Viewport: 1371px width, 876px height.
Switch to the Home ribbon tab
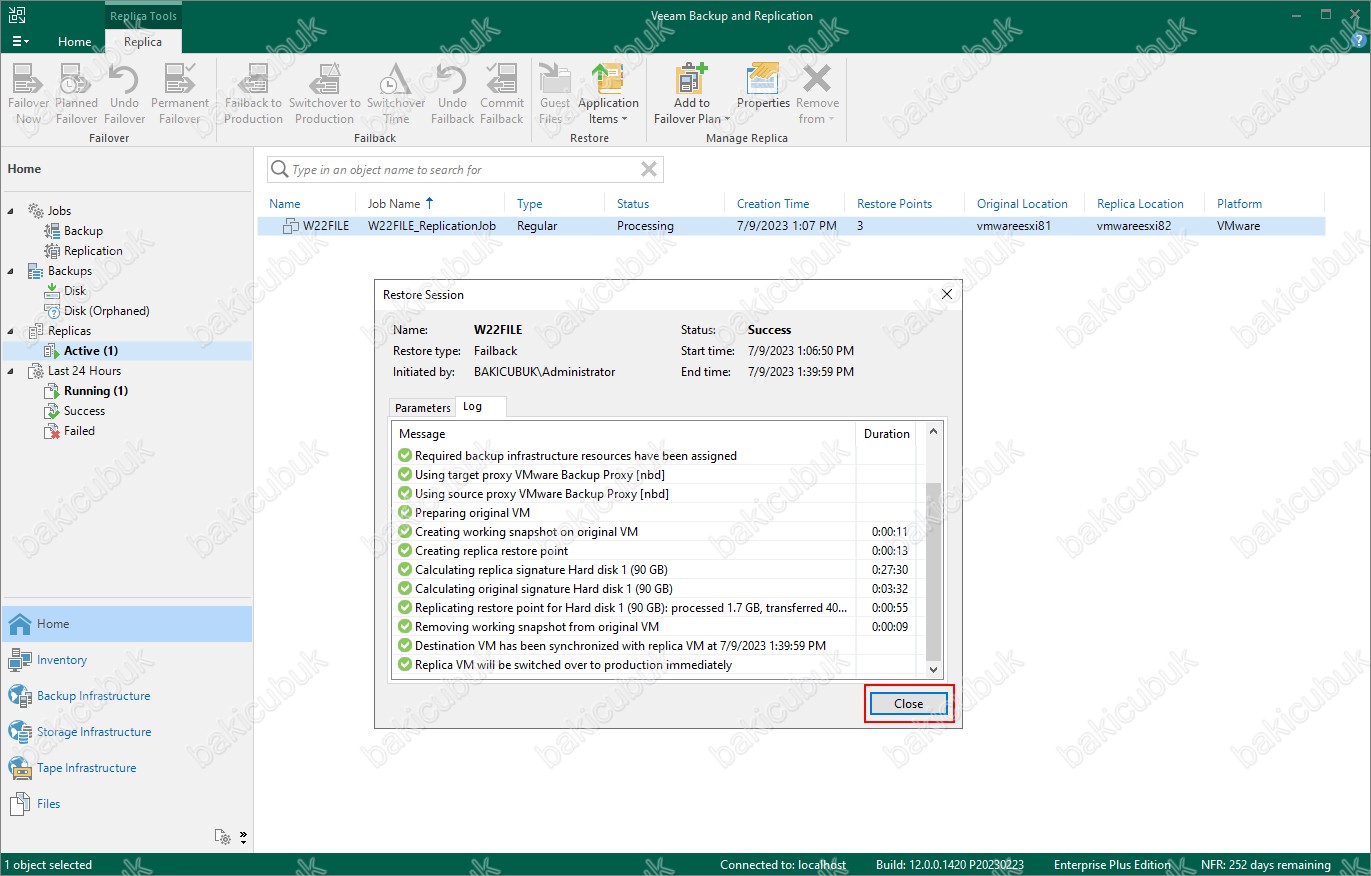click(x=75, y=42)
